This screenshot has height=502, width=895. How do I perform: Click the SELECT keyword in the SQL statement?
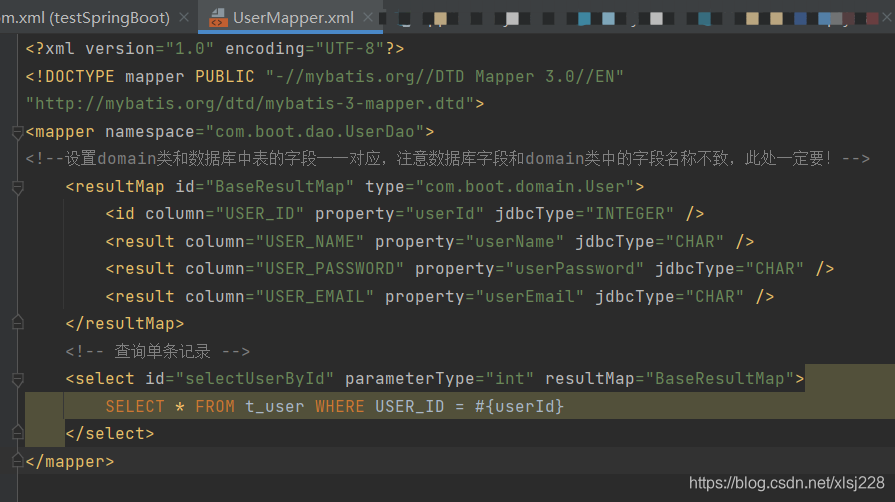pyautogui.click(x=135, y=406)
